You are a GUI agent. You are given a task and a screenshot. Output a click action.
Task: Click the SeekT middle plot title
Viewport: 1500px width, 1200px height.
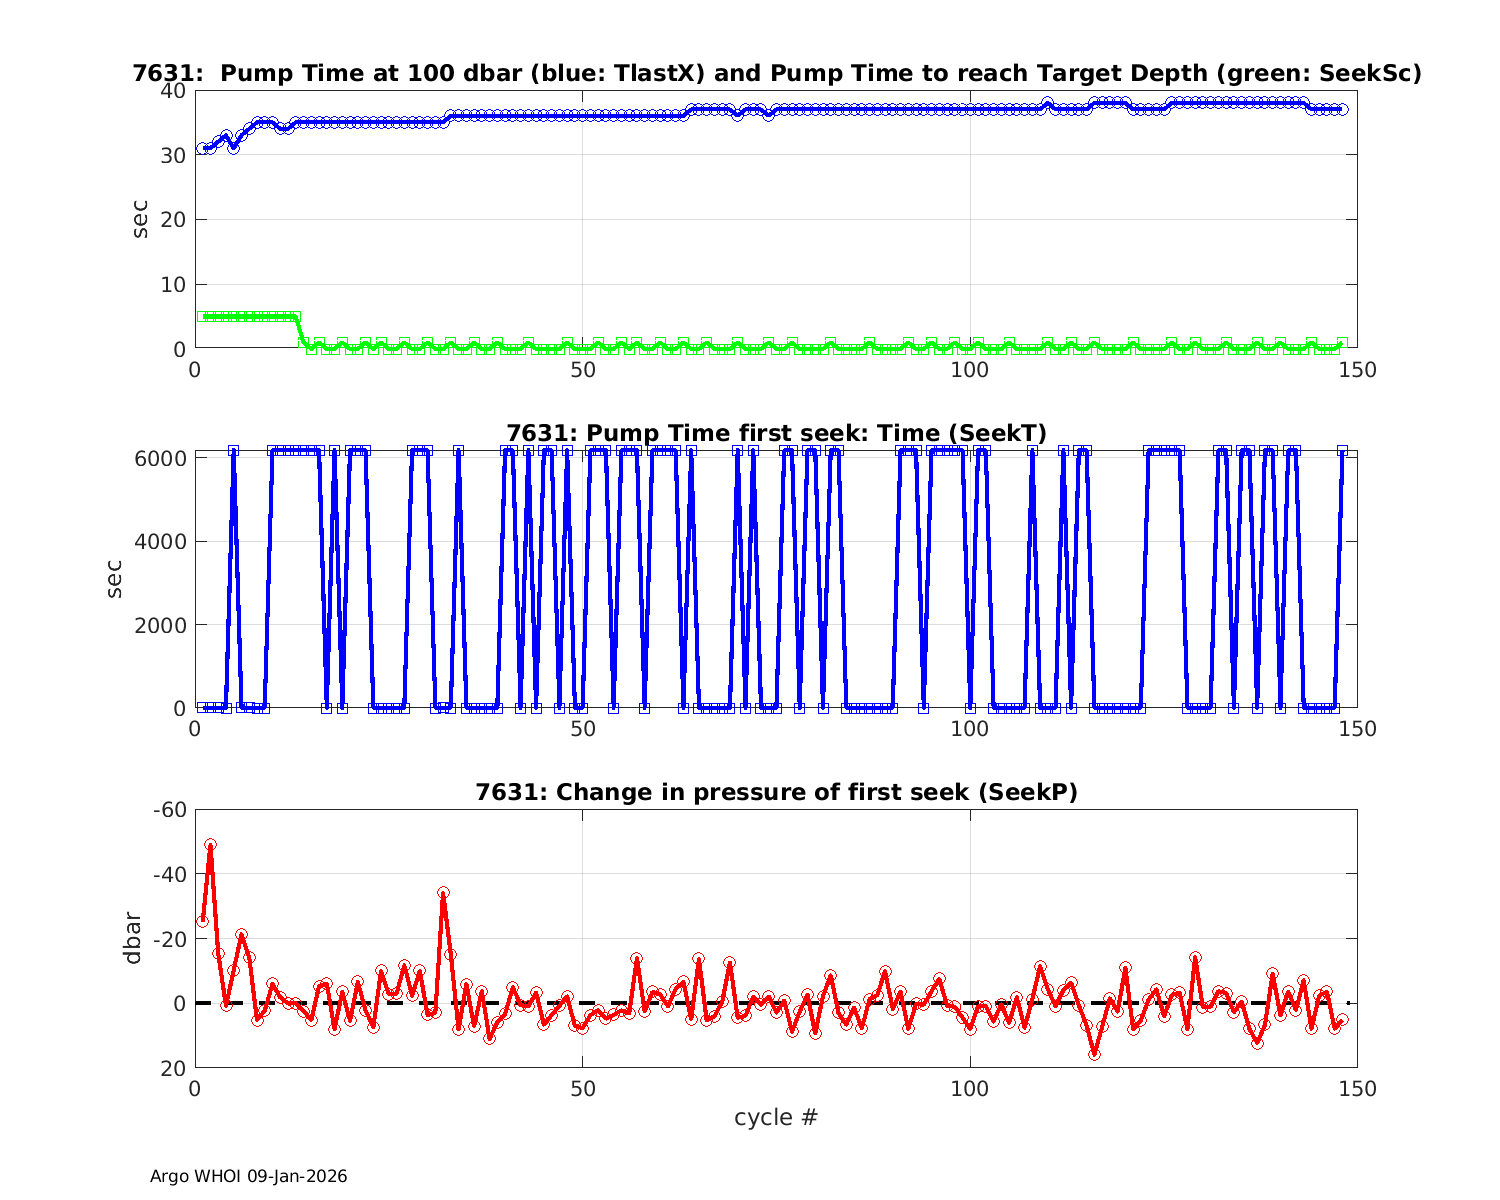point(776,433)
